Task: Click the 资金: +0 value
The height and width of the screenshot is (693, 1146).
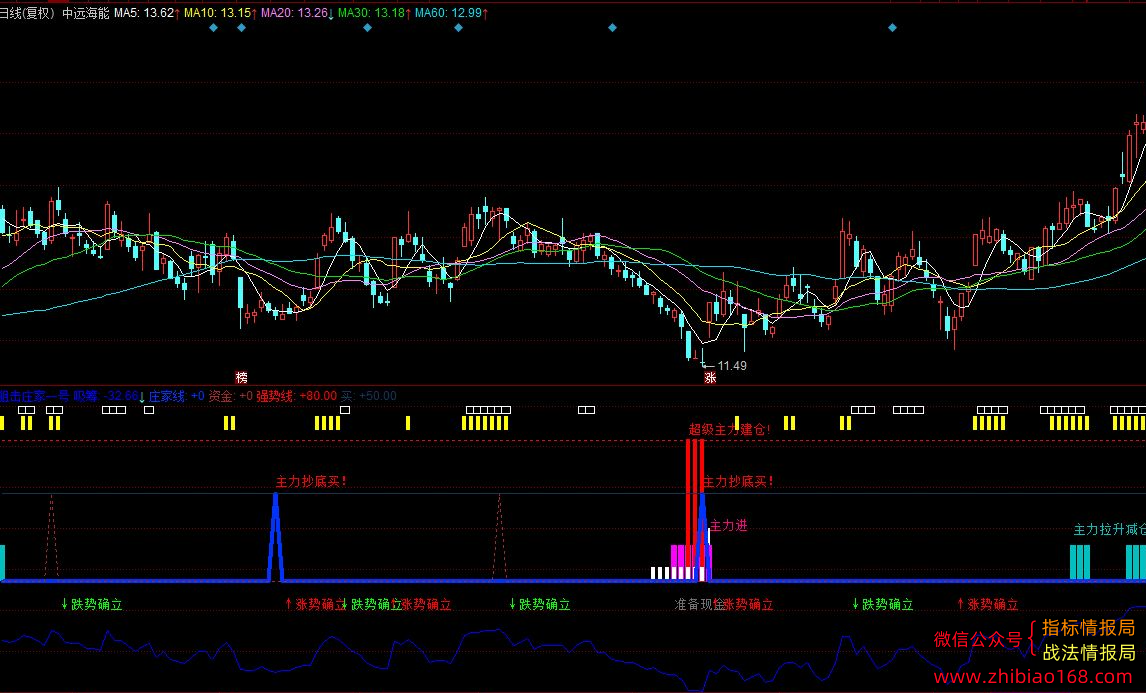Action: 230,396
